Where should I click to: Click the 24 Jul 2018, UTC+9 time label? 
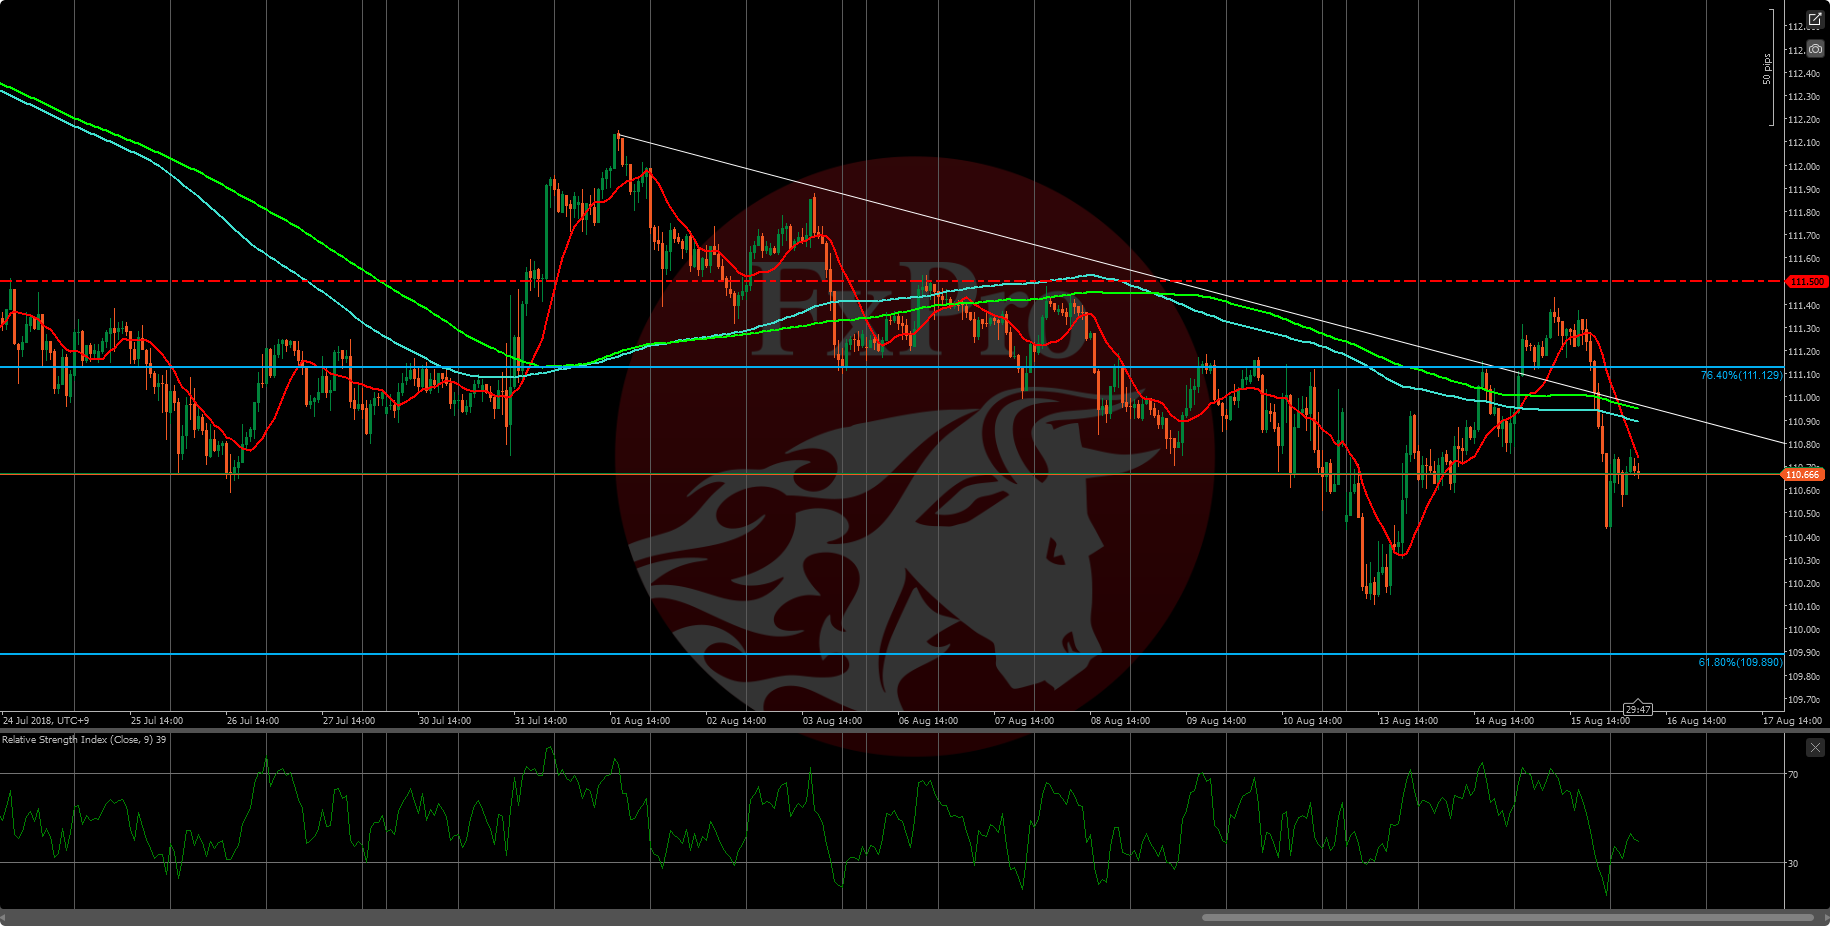[46, 720]
